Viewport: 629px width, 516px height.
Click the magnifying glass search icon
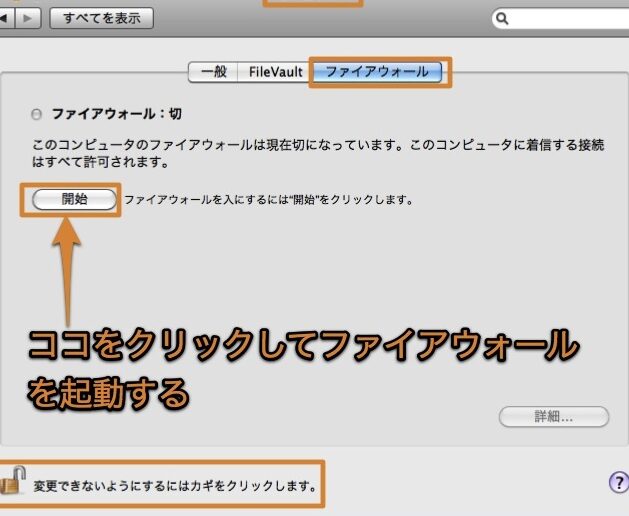click(x=502, y=18)
